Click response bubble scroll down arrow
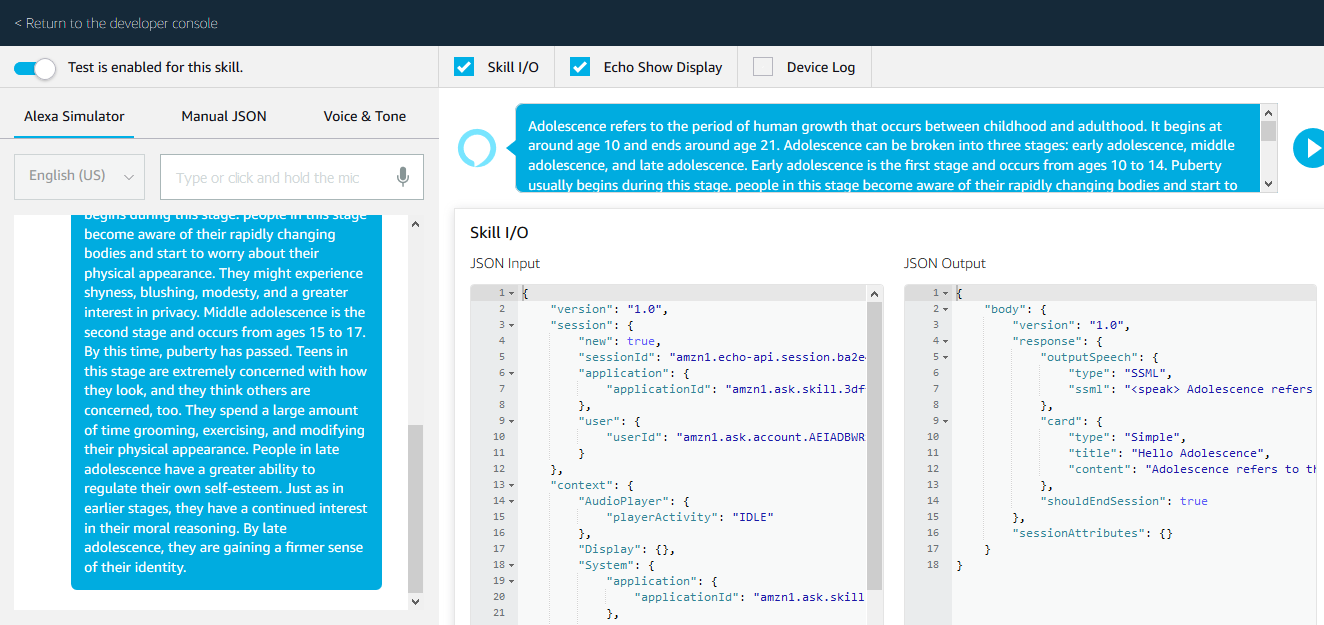The width and height of the screenshot is (1324, 625). [1269, 184]
